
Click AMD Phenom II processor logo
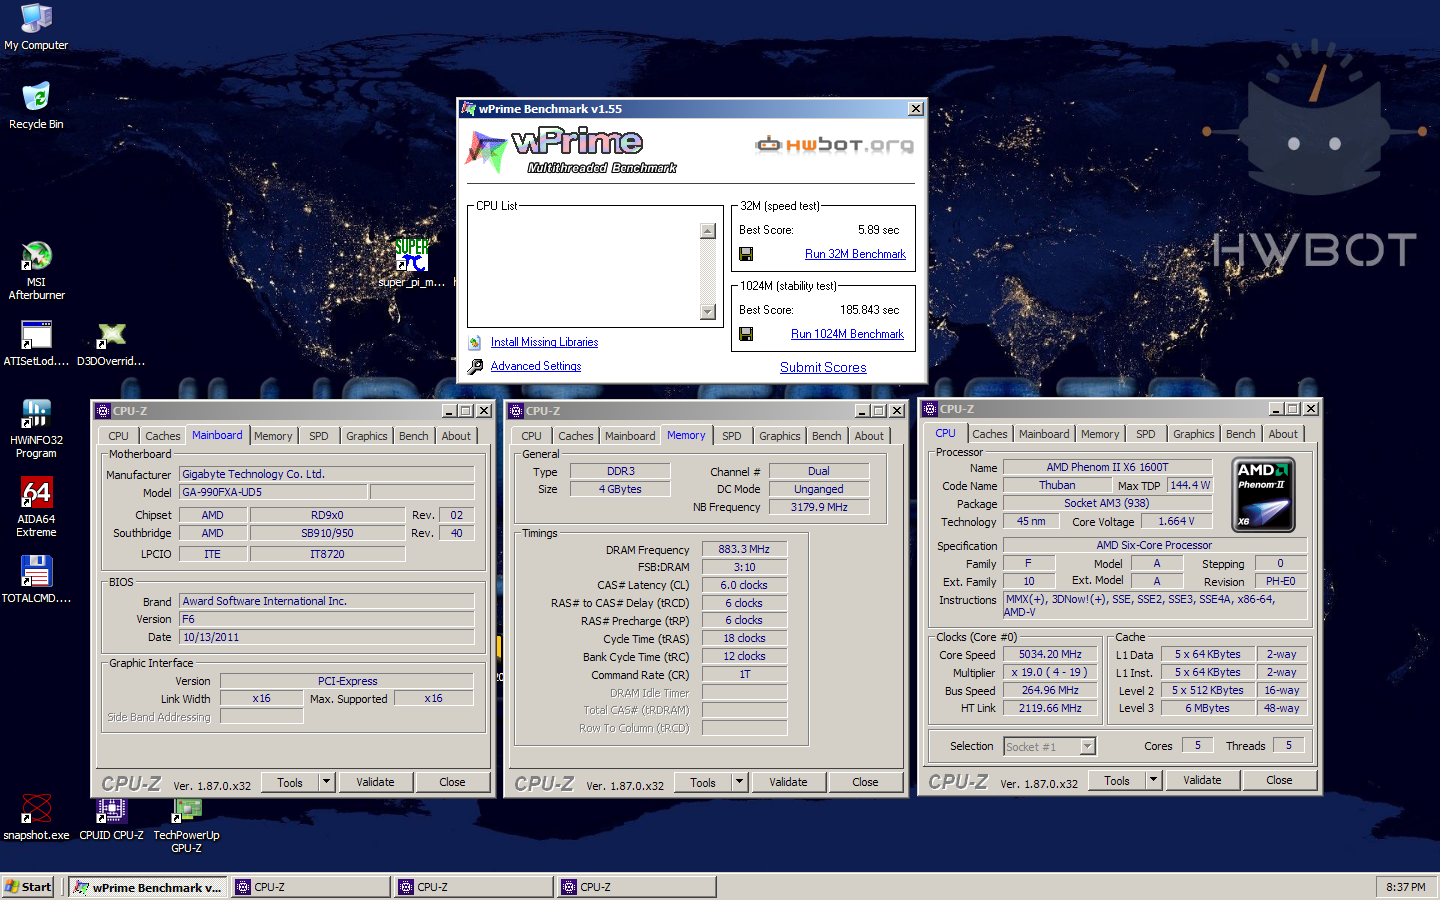point(1264,494)
